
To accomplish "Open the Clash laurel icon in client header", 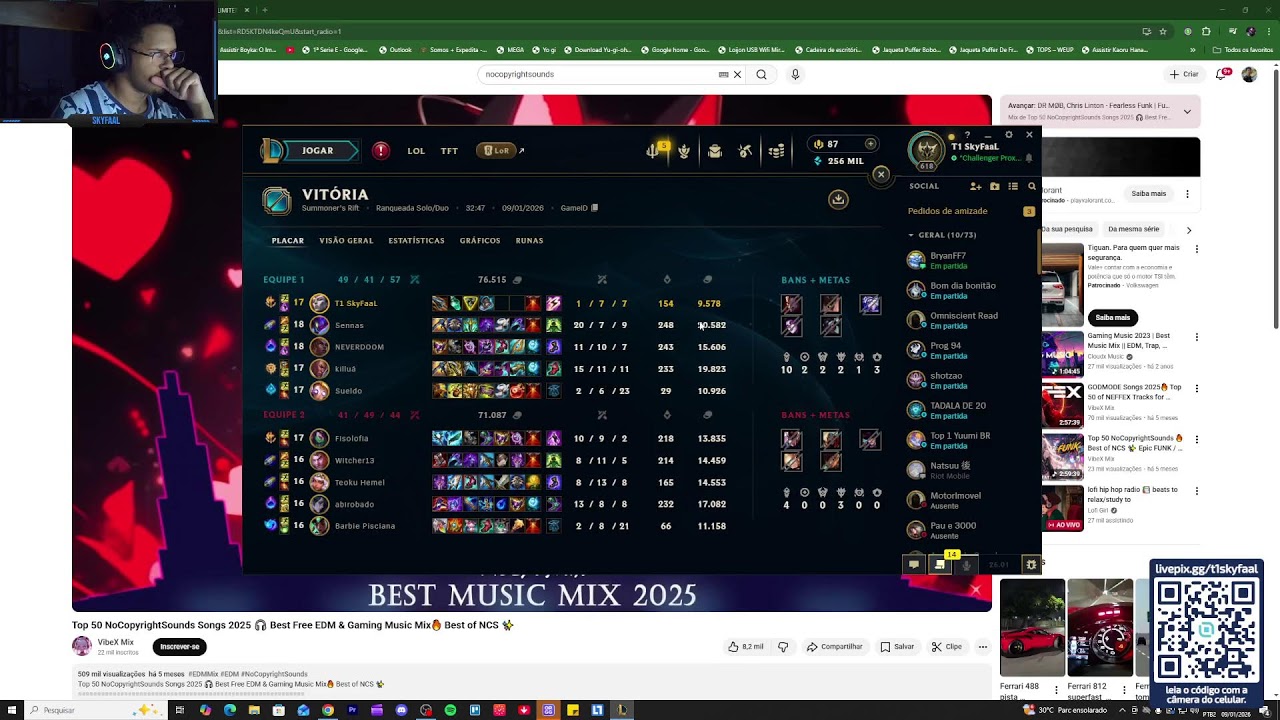I will [x=684, y=151].
